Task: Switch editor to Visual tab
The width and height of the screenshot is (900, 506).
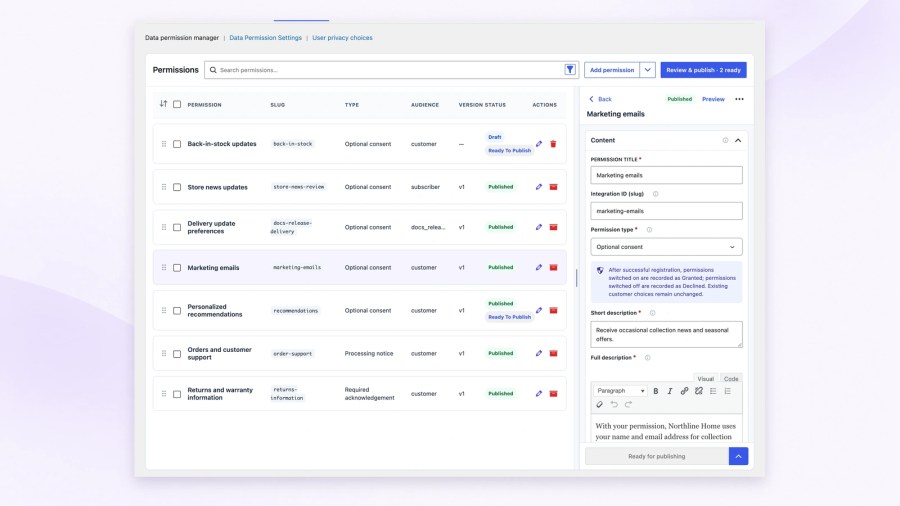Action: pos(705,379)
